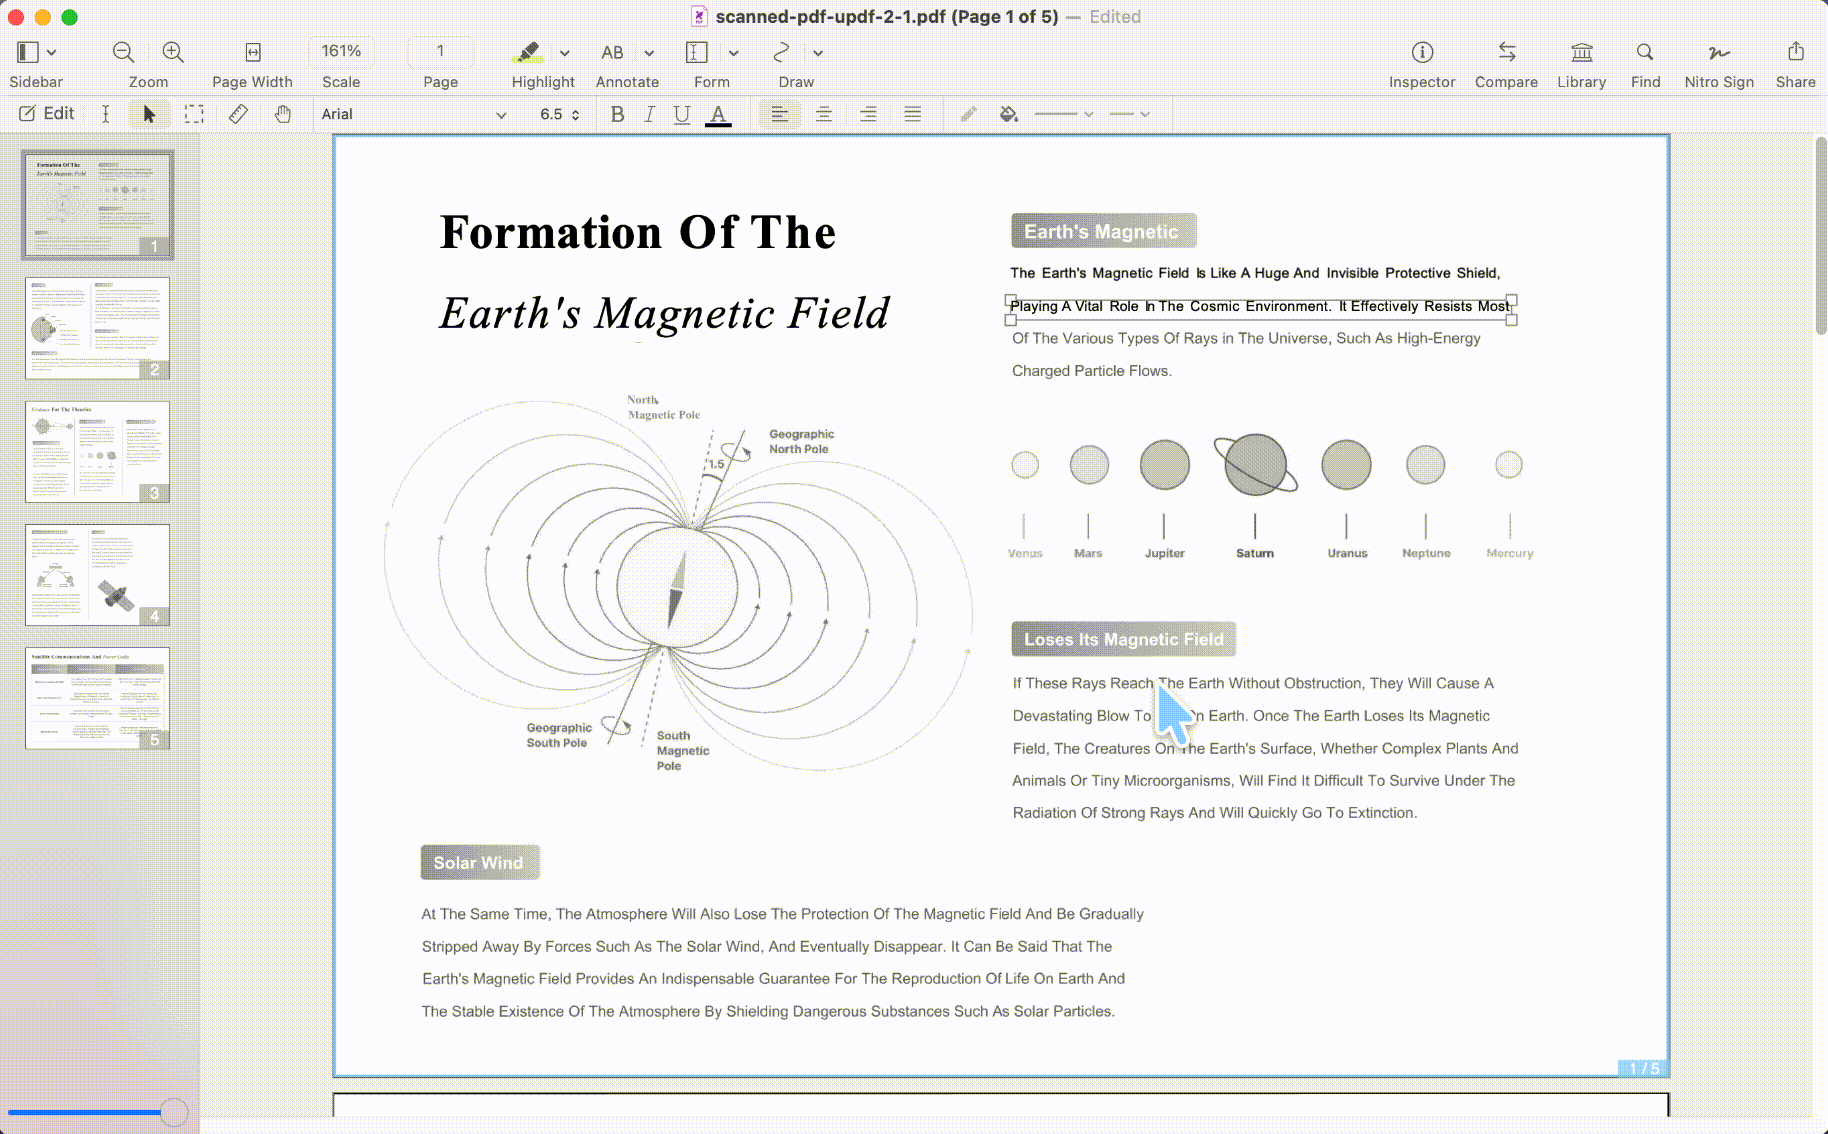Viewport: 1828px width, 1134px height.
Task: Fit document to Page Width
Action: pyautogui.click(x=253, y=52)
